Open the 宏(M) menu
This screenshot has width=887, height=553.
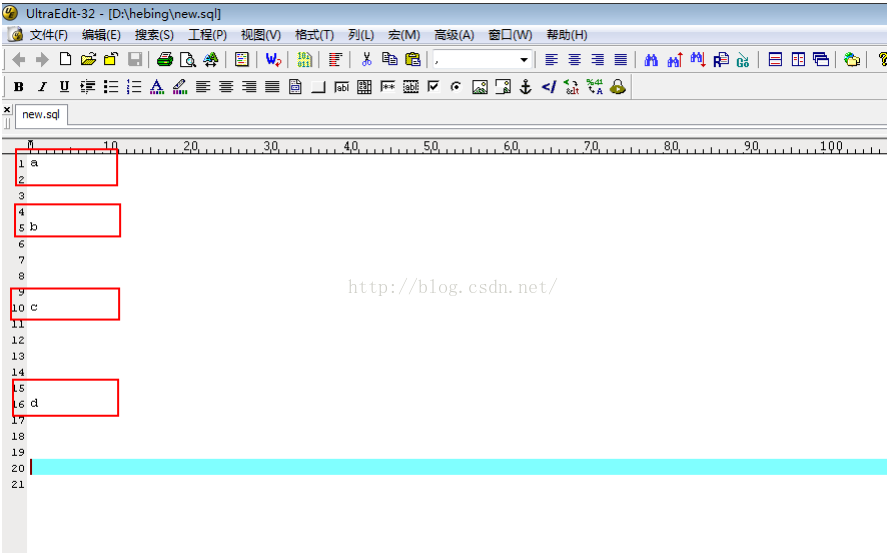pos(404,35)
